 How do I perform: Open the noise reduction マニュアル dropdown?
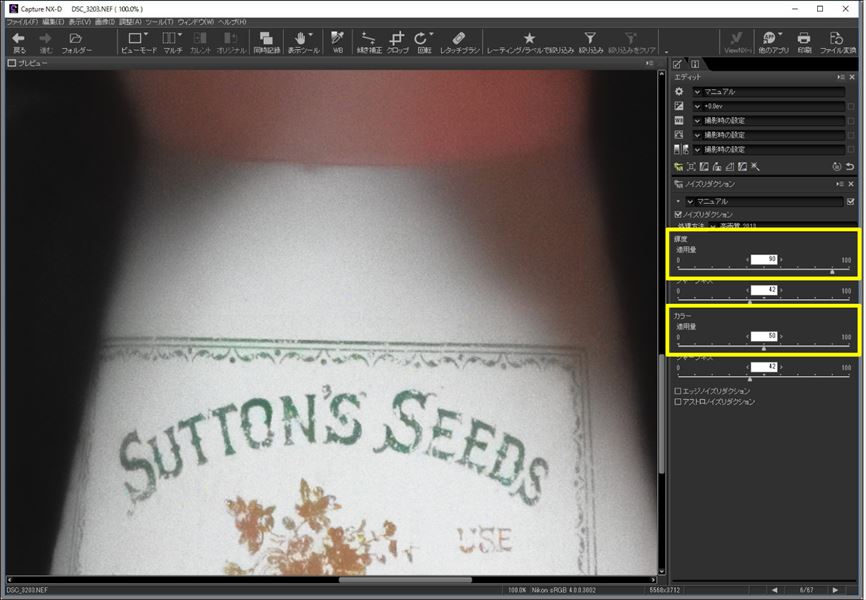click(764, 202)
